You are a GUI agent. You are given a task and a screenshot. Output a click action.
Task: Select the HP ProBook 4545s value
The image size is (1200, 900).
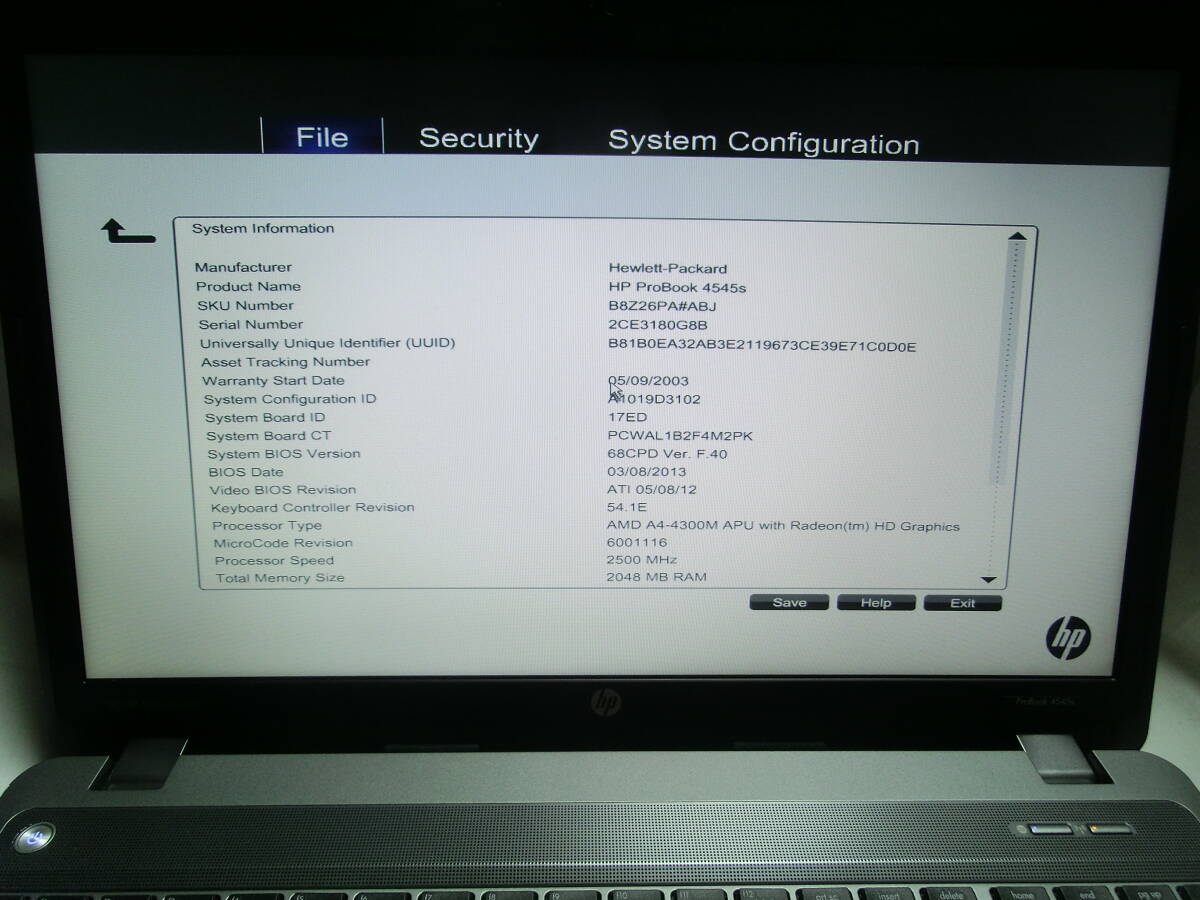click(677, 287)
